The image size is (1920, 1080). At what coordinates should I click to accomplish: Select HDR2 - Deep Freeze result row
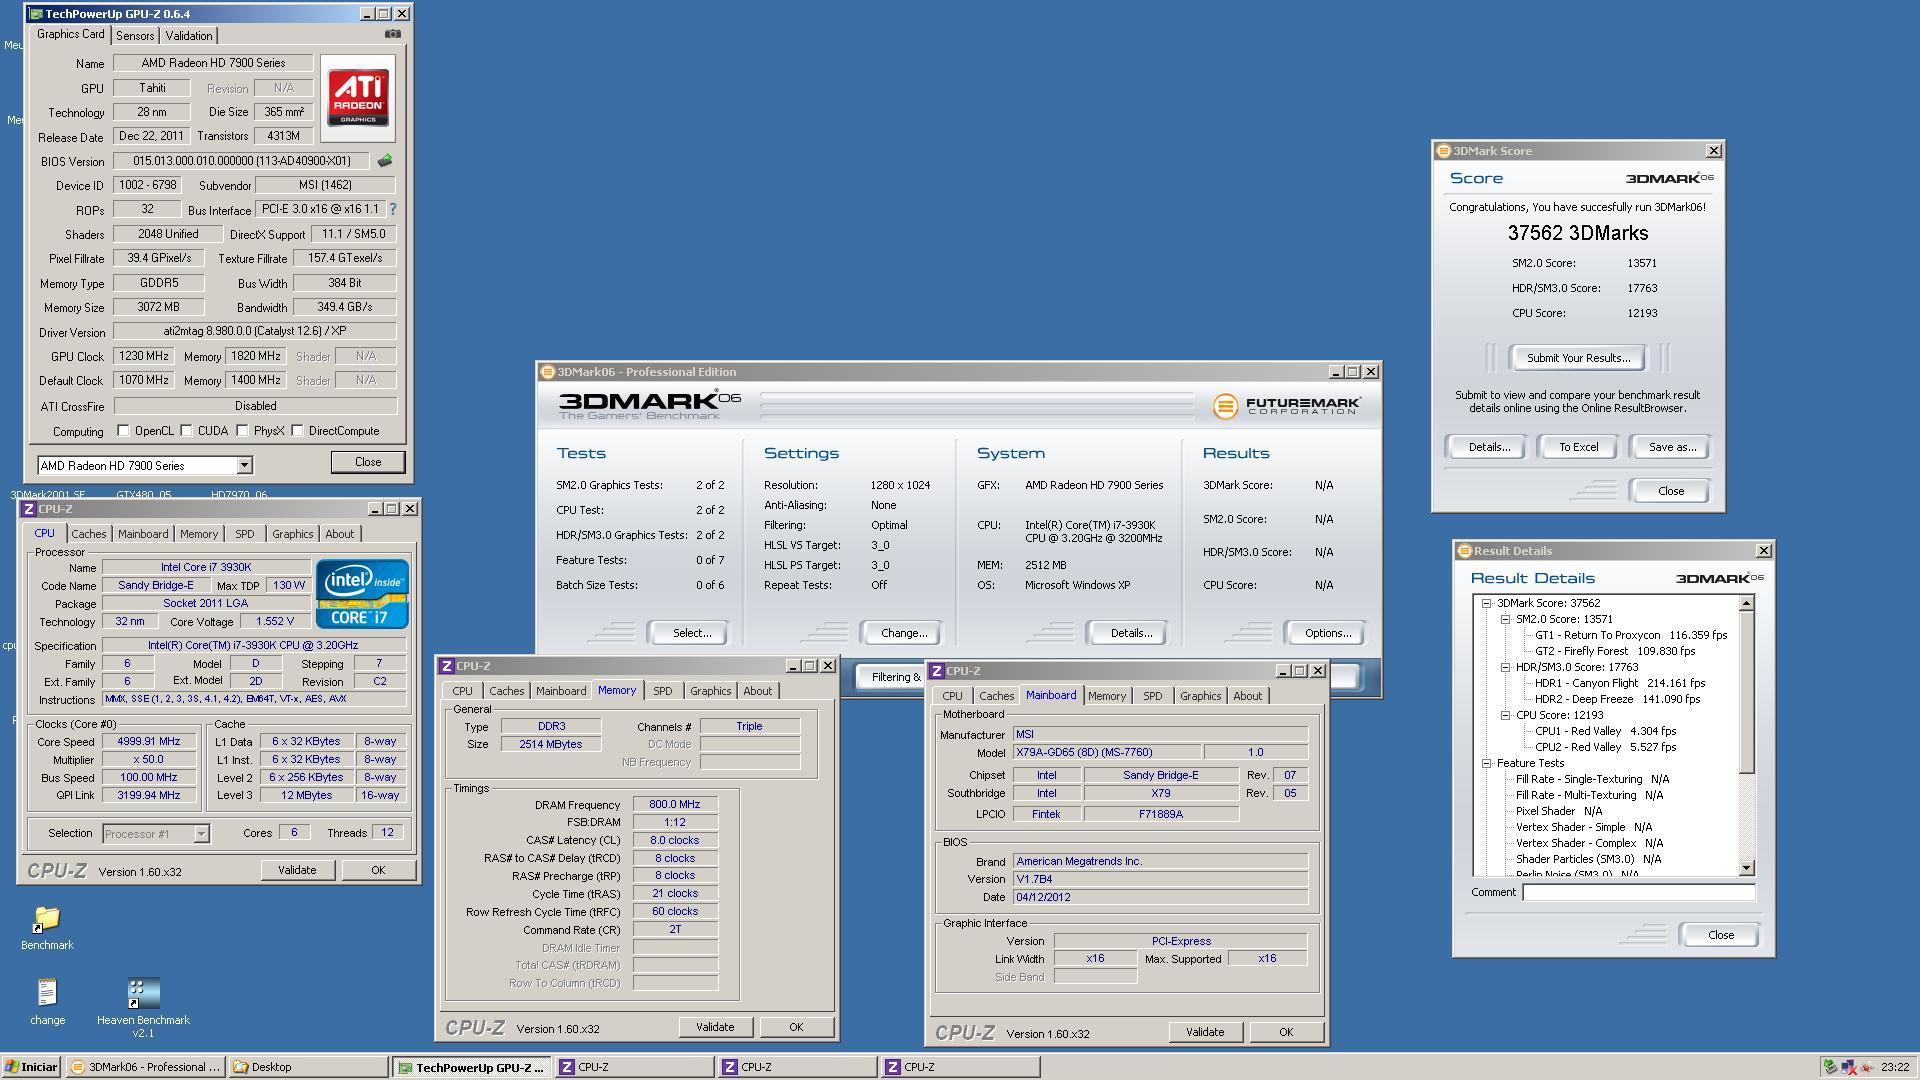1617,699
